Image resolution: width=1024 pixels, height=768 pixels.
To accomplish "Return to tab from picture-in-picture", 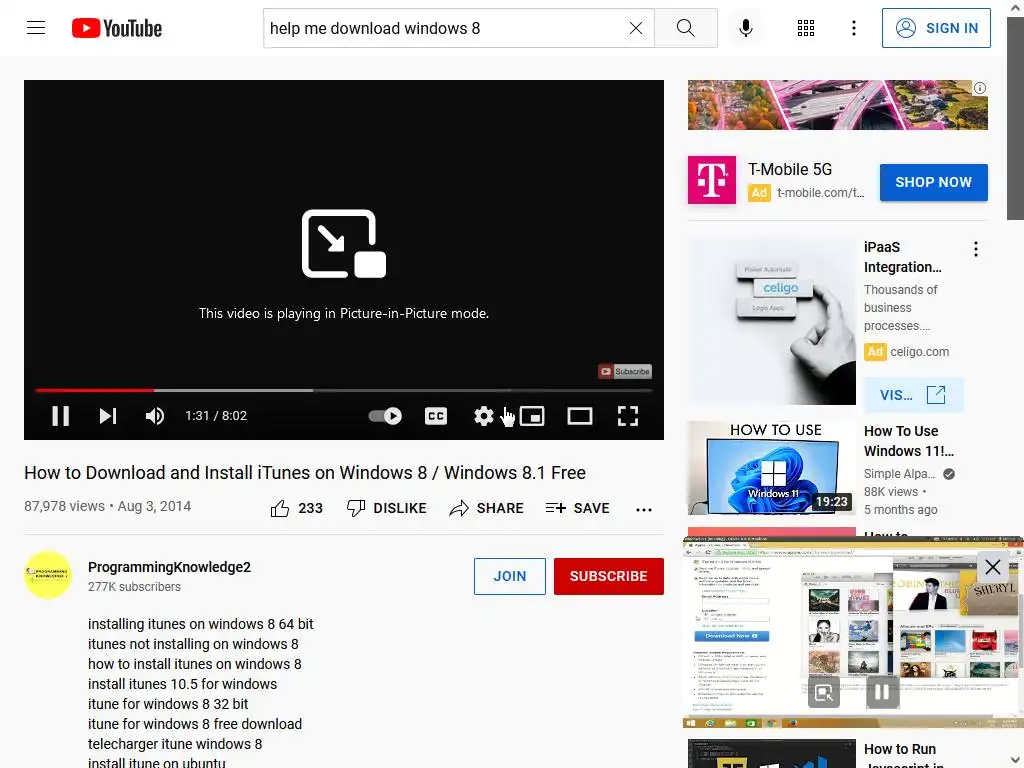I will click(824, 692).
